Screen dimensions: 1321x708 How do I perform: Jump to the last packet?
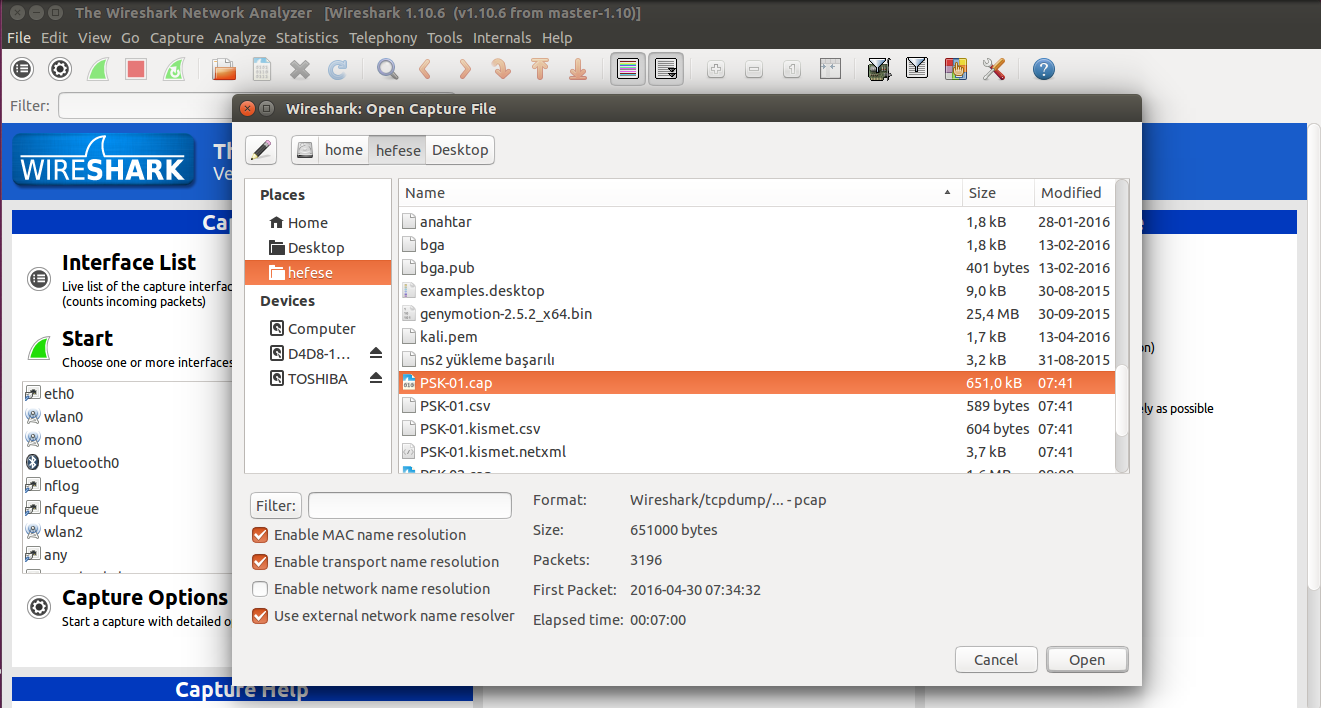tap(578, 69)
